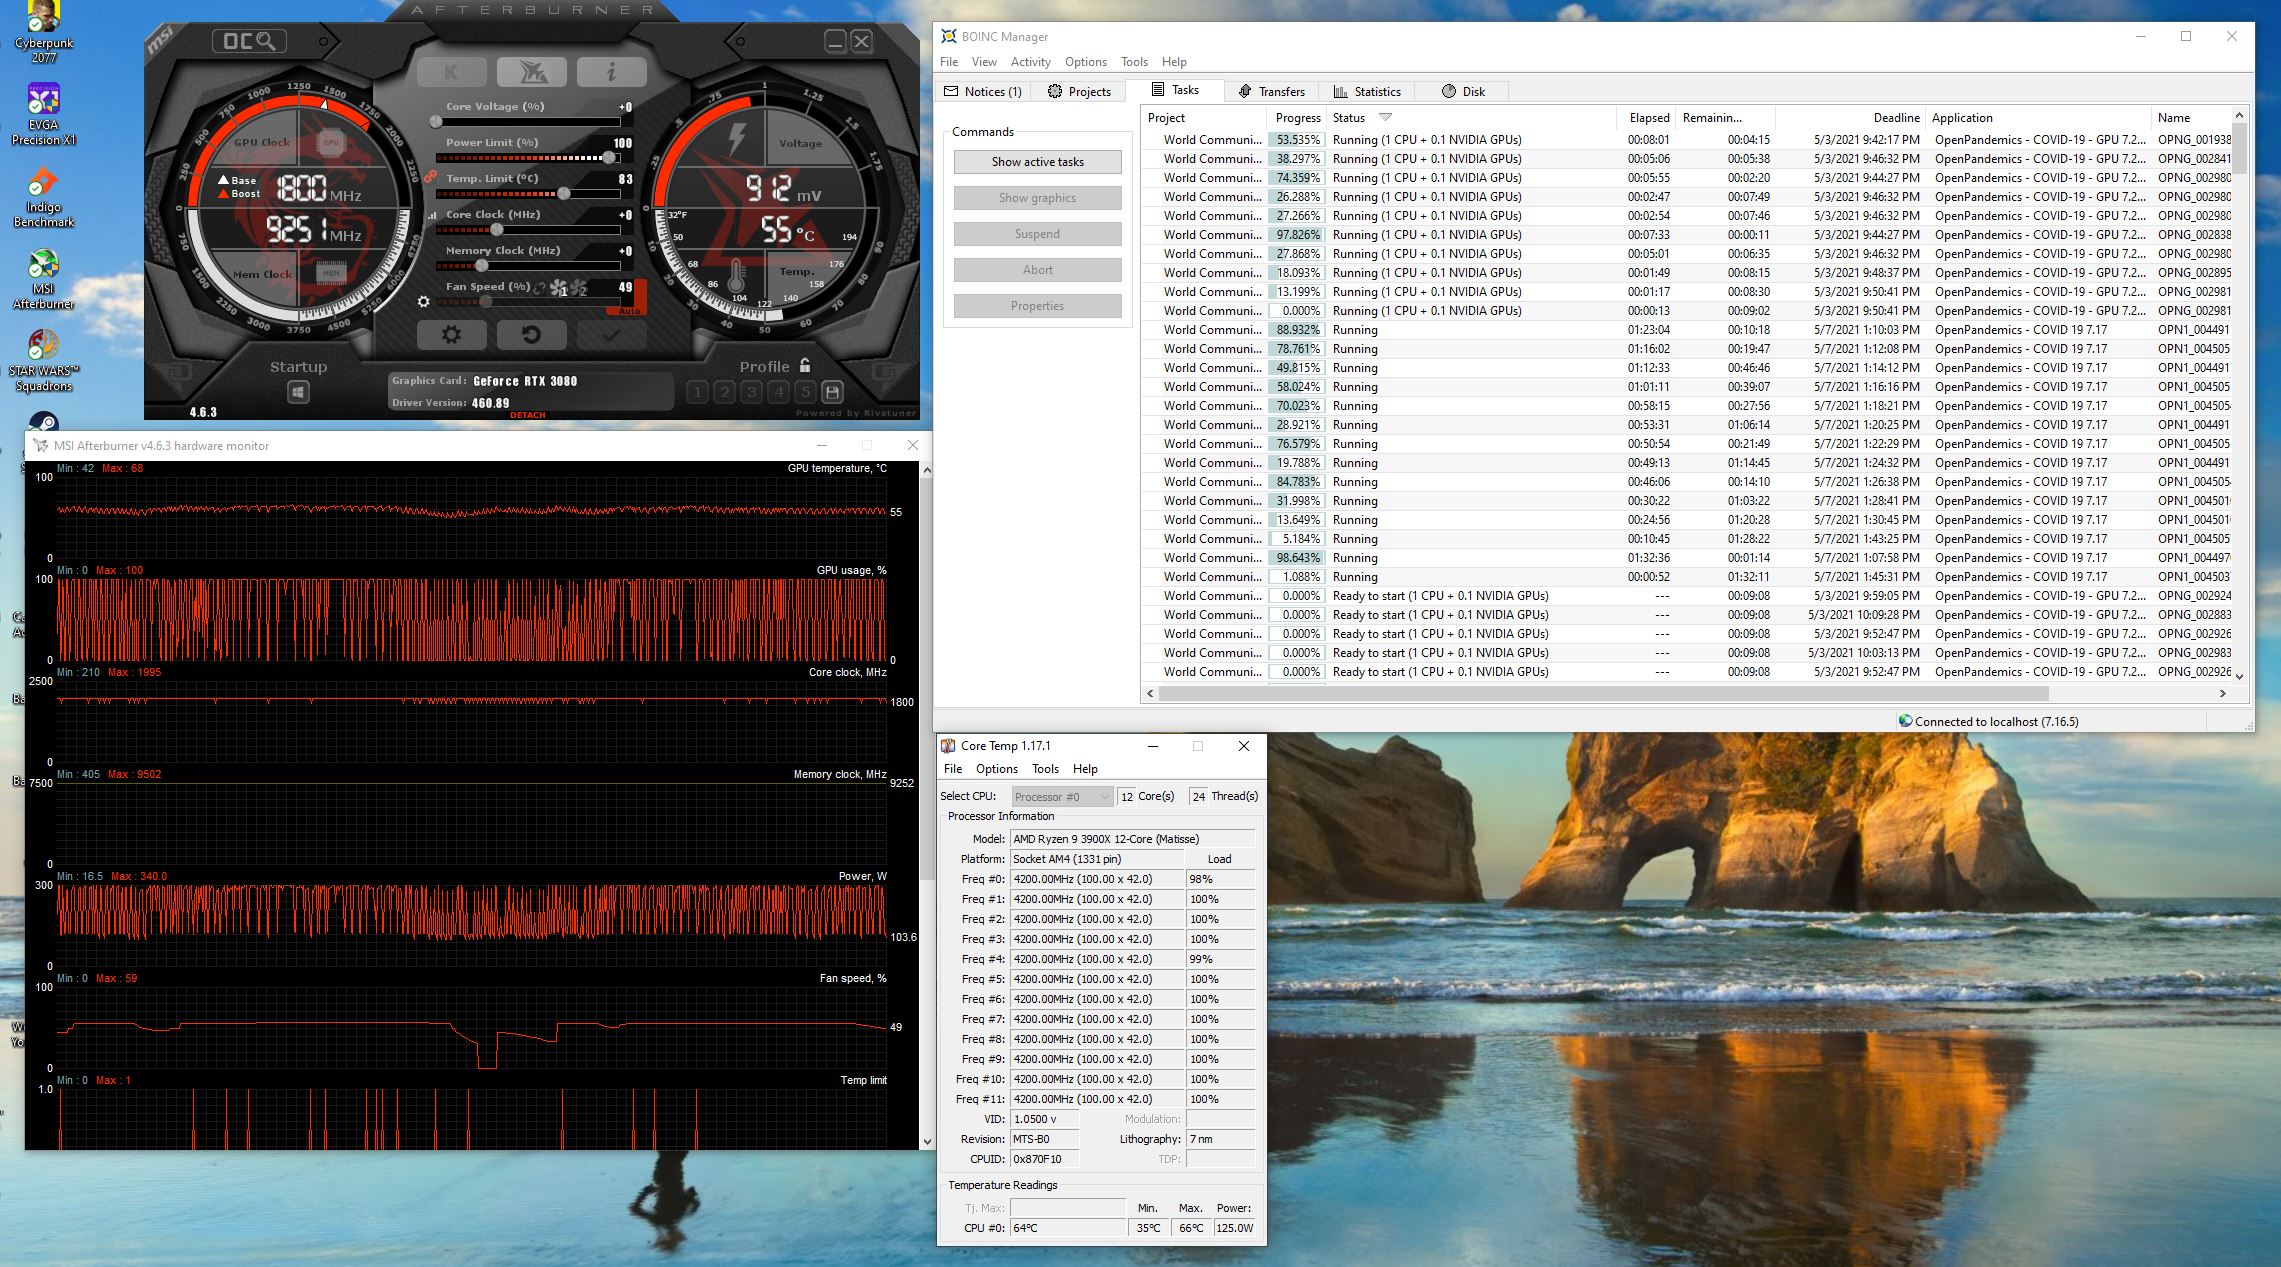
Task: Click the Connected to localhost status icon
Action: coord(1905,721)
